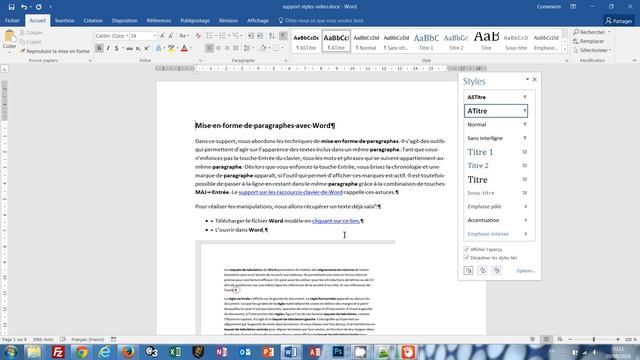Switch to the Références tab
The width and height of the screenshot is (640, 360).
[x=159, y=20]
